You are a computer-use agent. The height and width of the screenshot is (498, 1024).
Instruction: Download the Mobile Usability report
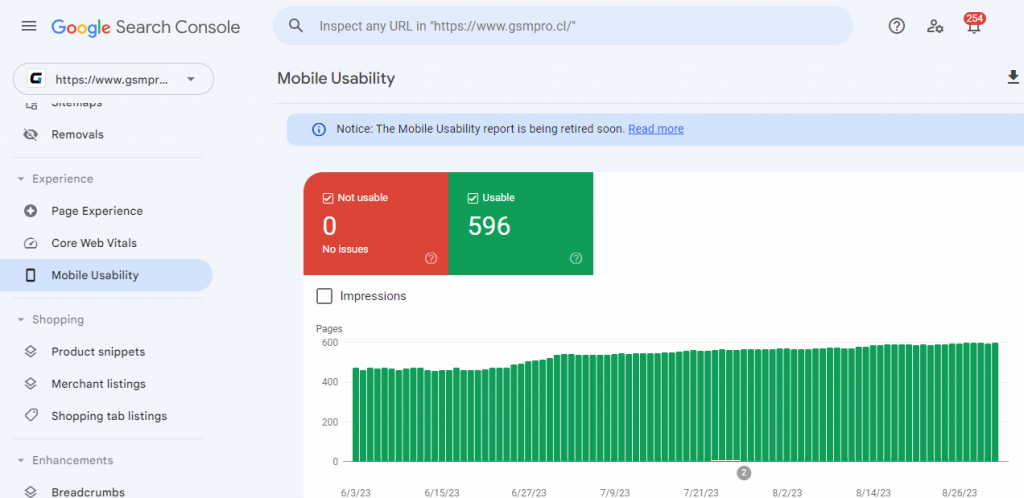pyautogui.click(x=1013, y=78)
